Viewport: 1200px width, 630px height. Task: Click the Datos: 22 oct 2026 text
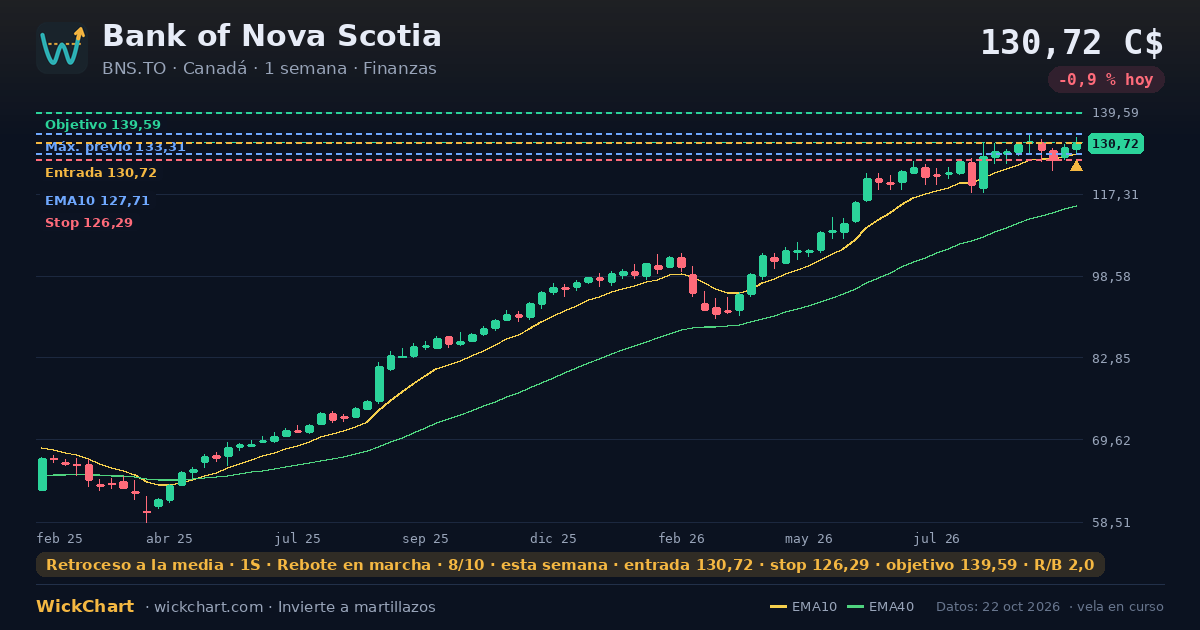click(x=999, y=607)
